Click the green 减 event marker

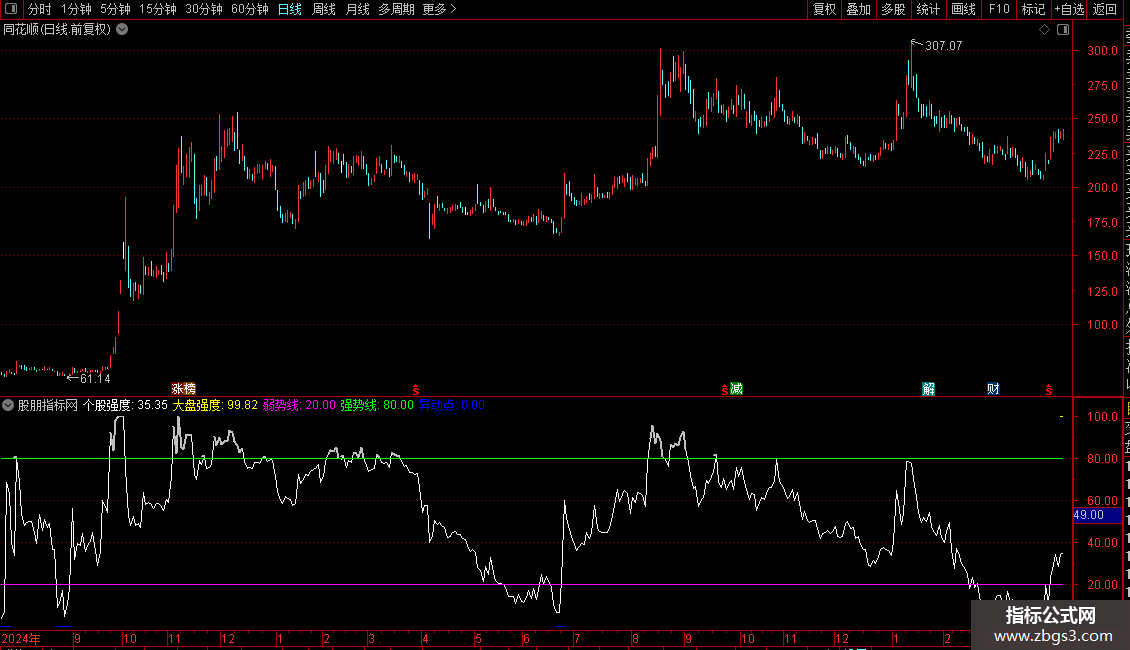pyautogui.click(x=737, y=389)
